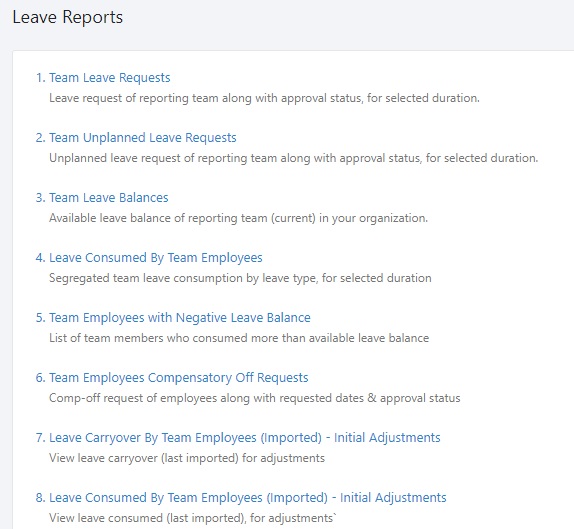
Task: Click 'View leave carryover (last imported)' description
Action: (x=187, y=458)
